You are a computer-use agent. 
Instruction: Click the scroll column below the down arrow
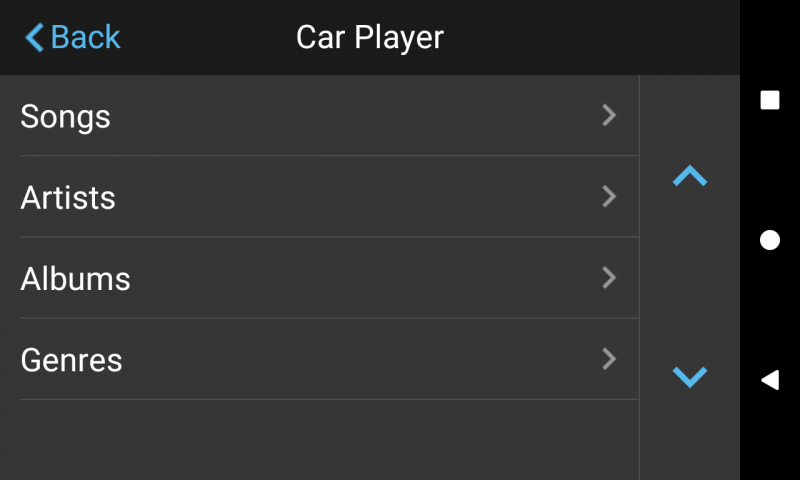690,440
